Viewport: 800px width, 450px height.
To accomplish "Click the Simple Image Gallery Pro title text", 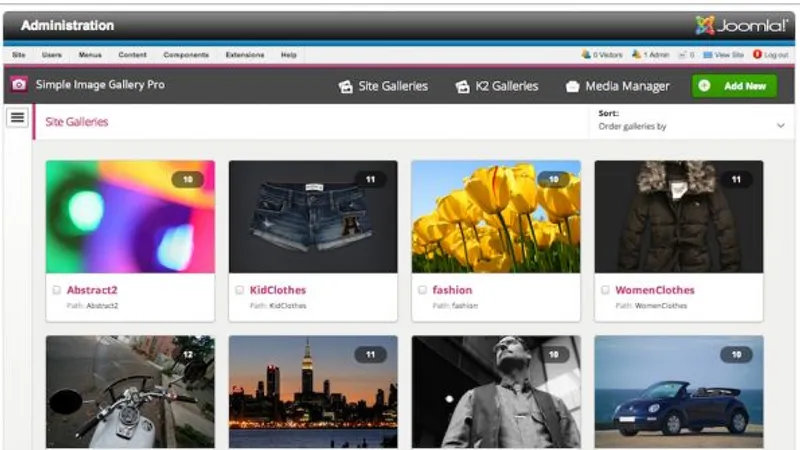I will click(x=100, y=85).
